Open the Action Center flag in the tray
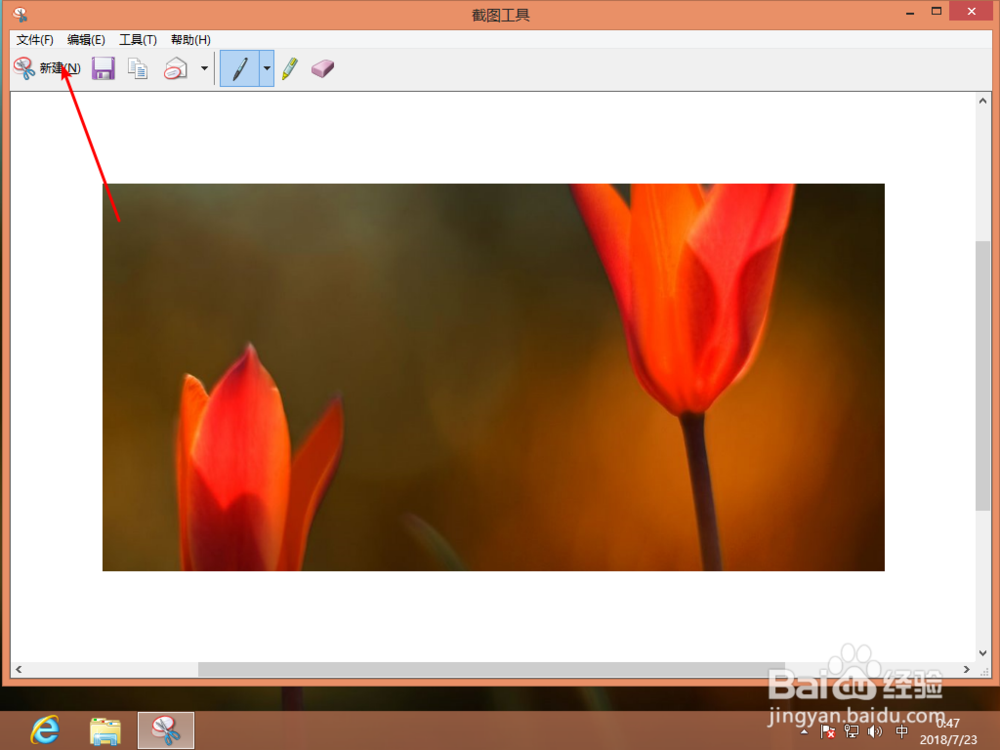This screenshot has height=750, width=1000. [x=827, y=731]
